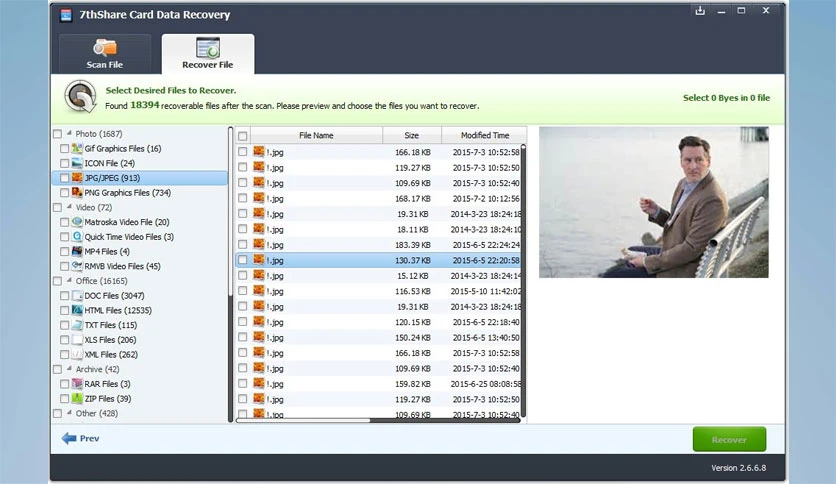Image resolution: width=836 pixels, height=484 pixels.
Task: Click the Recover File tab icon
Action: point(208,47)
